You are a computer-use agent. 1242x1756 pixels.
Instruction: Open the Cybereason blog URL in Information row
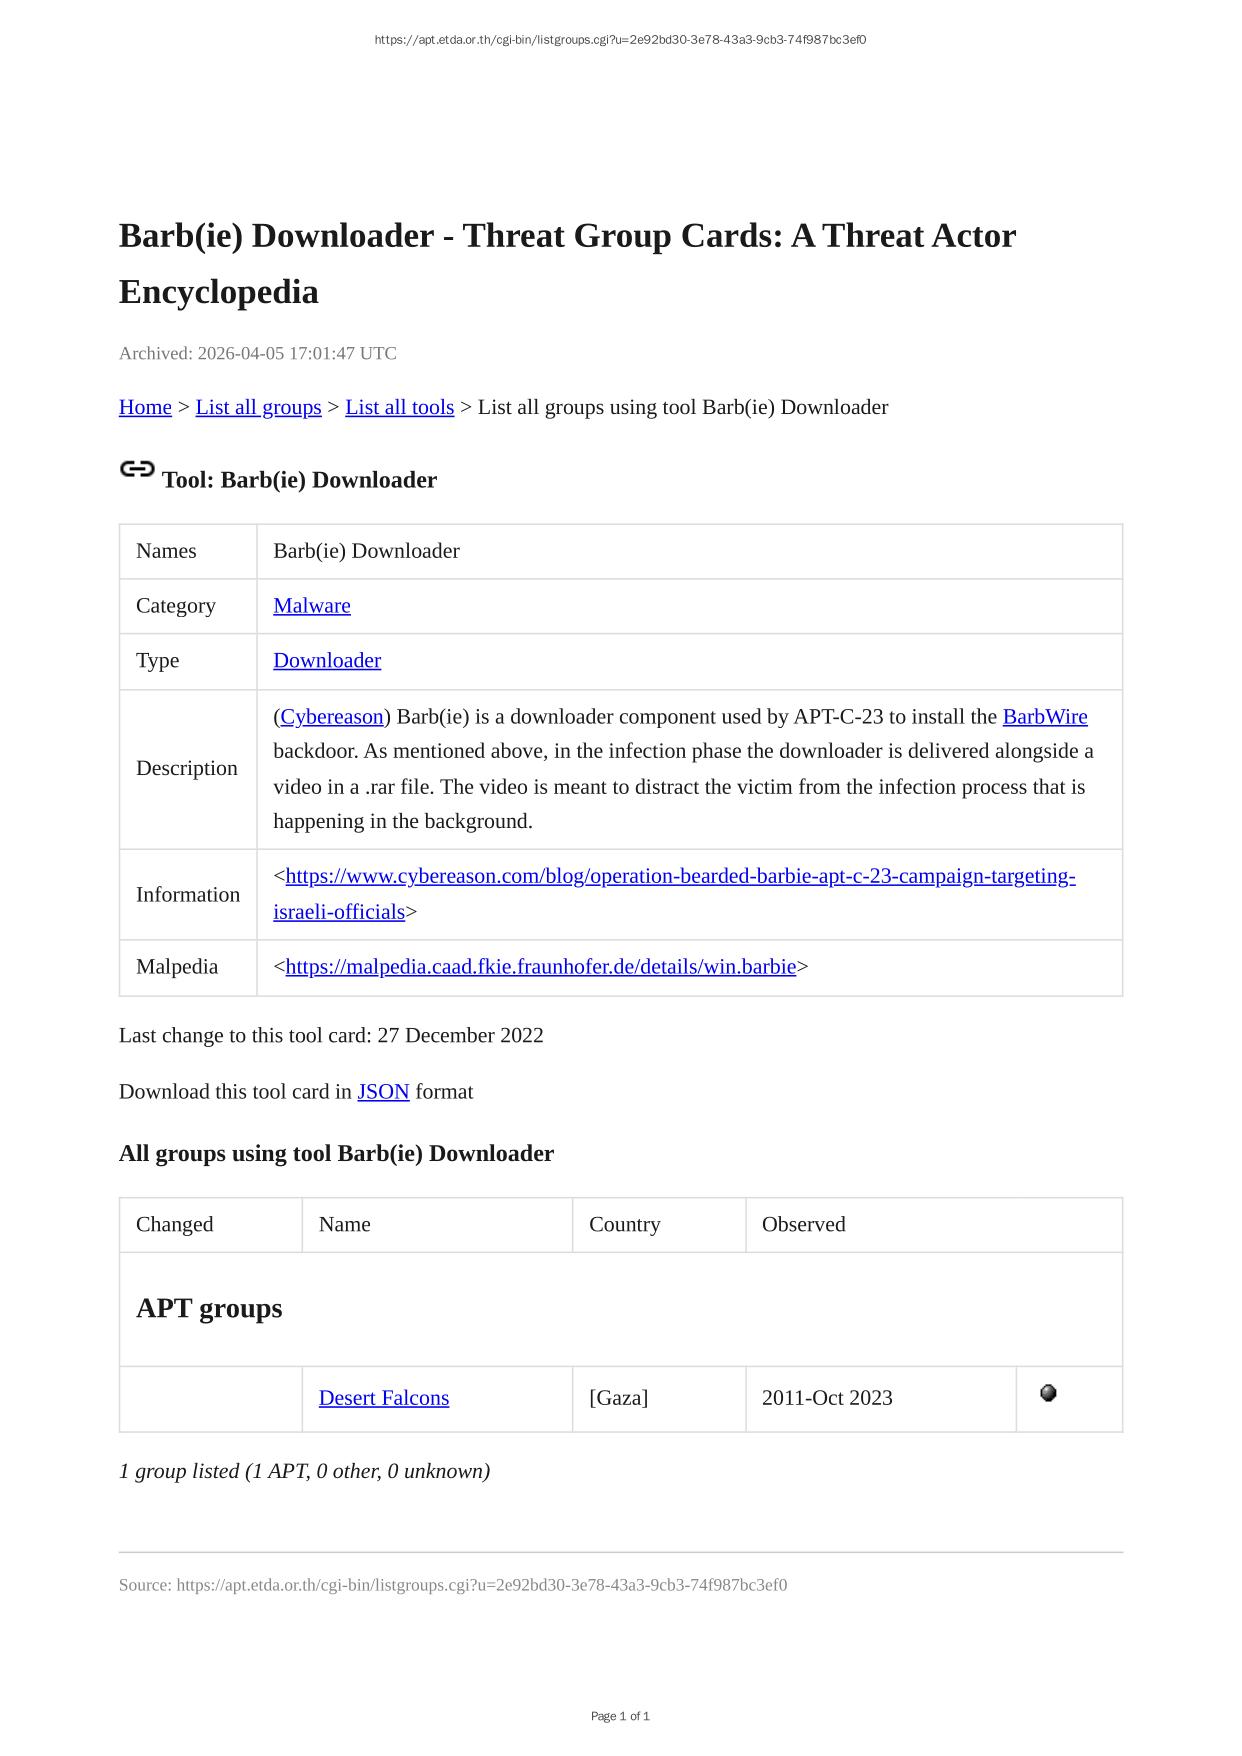click(x=680, y=877)
